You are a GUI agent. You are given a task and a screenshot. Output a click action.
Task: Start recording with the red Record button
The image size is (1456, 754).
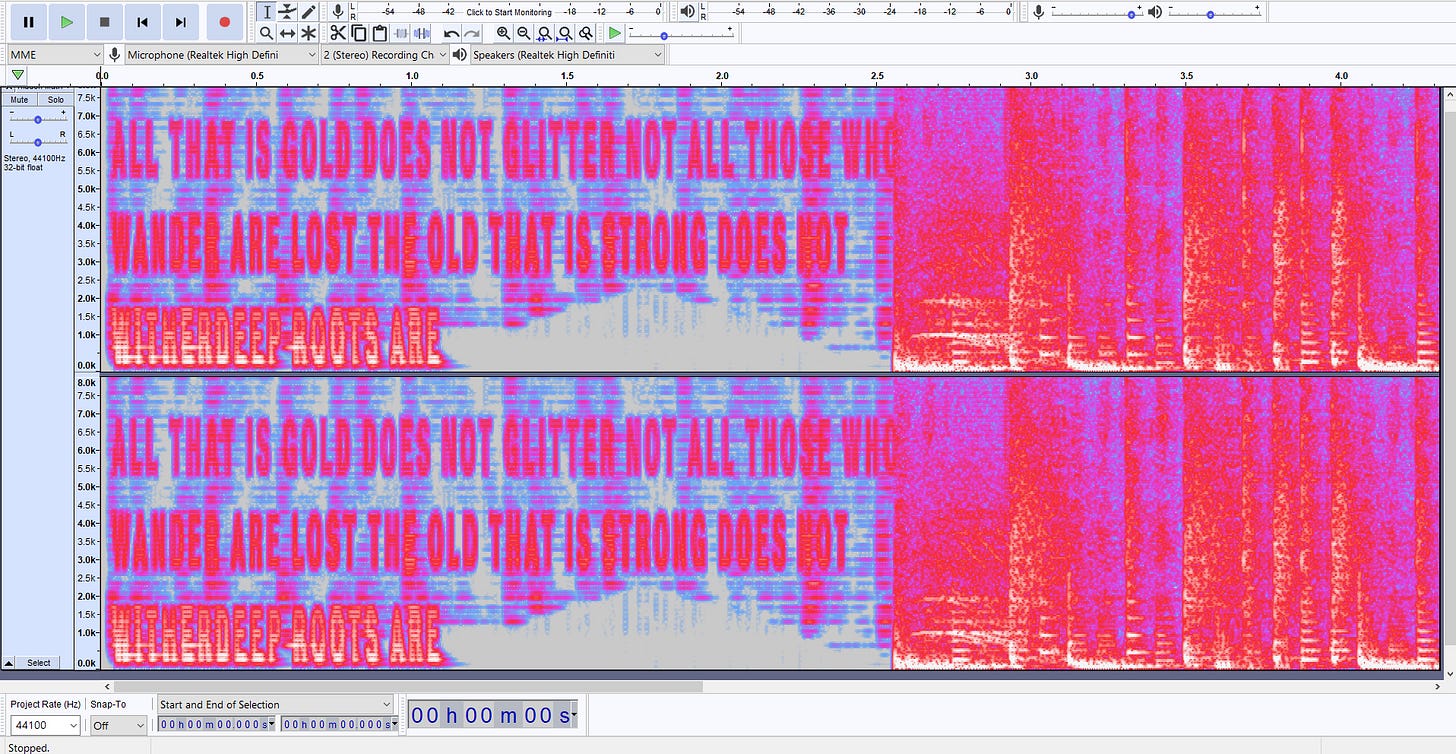pyautogui.click(x=224, y=21)
